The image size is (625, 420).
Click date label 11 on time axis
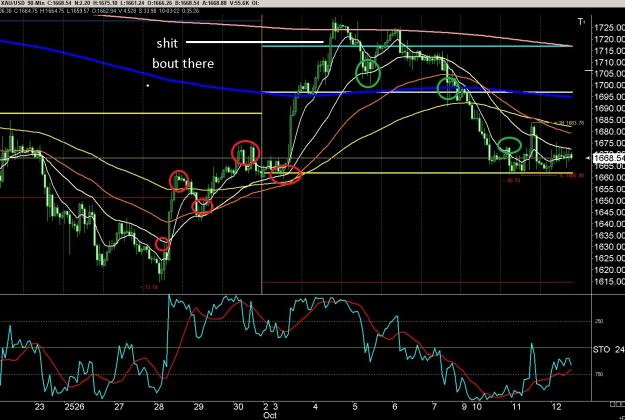(517, 407)
